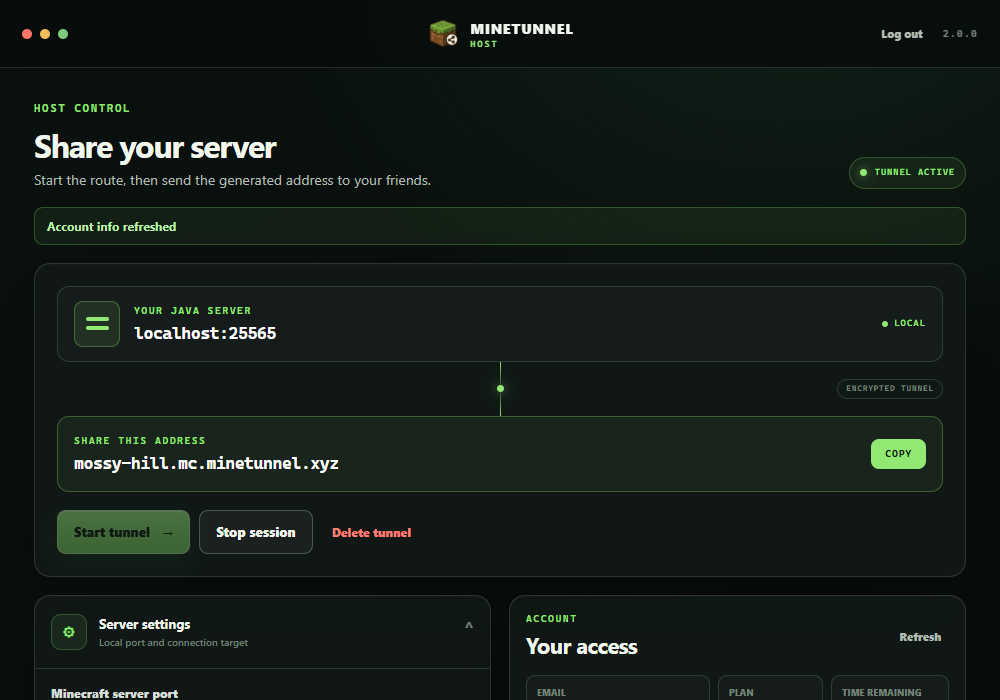Stop the current session

click(x=256, y=532)
